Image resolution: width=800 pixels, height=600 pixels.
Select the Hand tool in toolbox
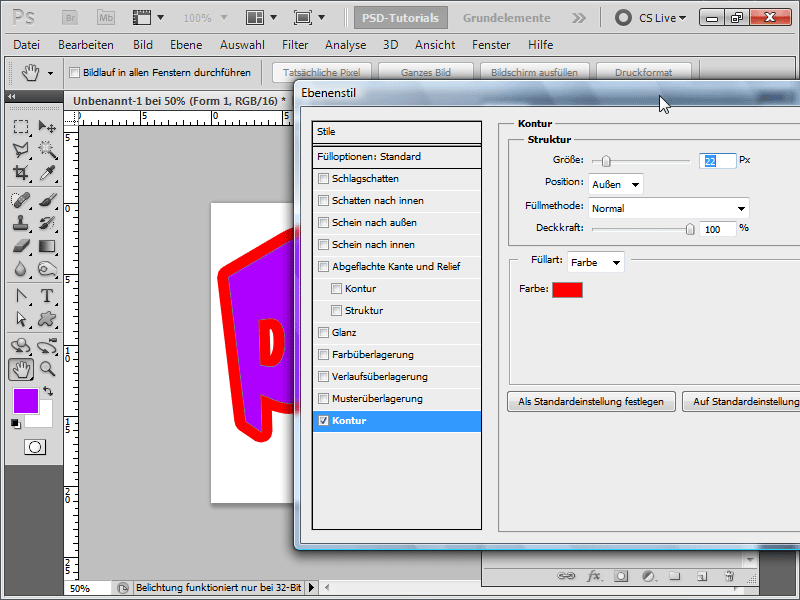(21, 369)
